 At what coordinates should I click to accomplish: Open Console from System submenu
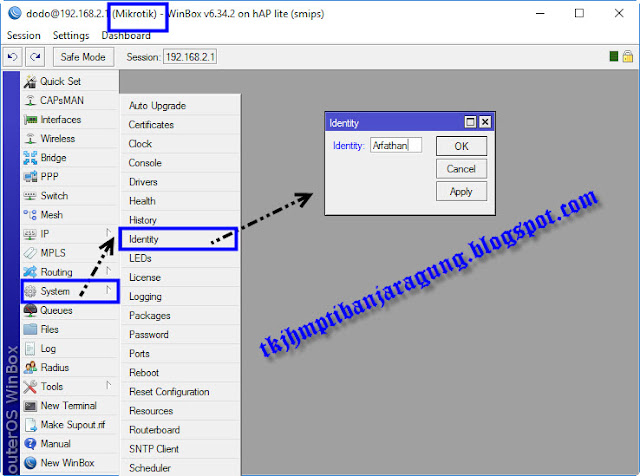(x=180, y=163)
